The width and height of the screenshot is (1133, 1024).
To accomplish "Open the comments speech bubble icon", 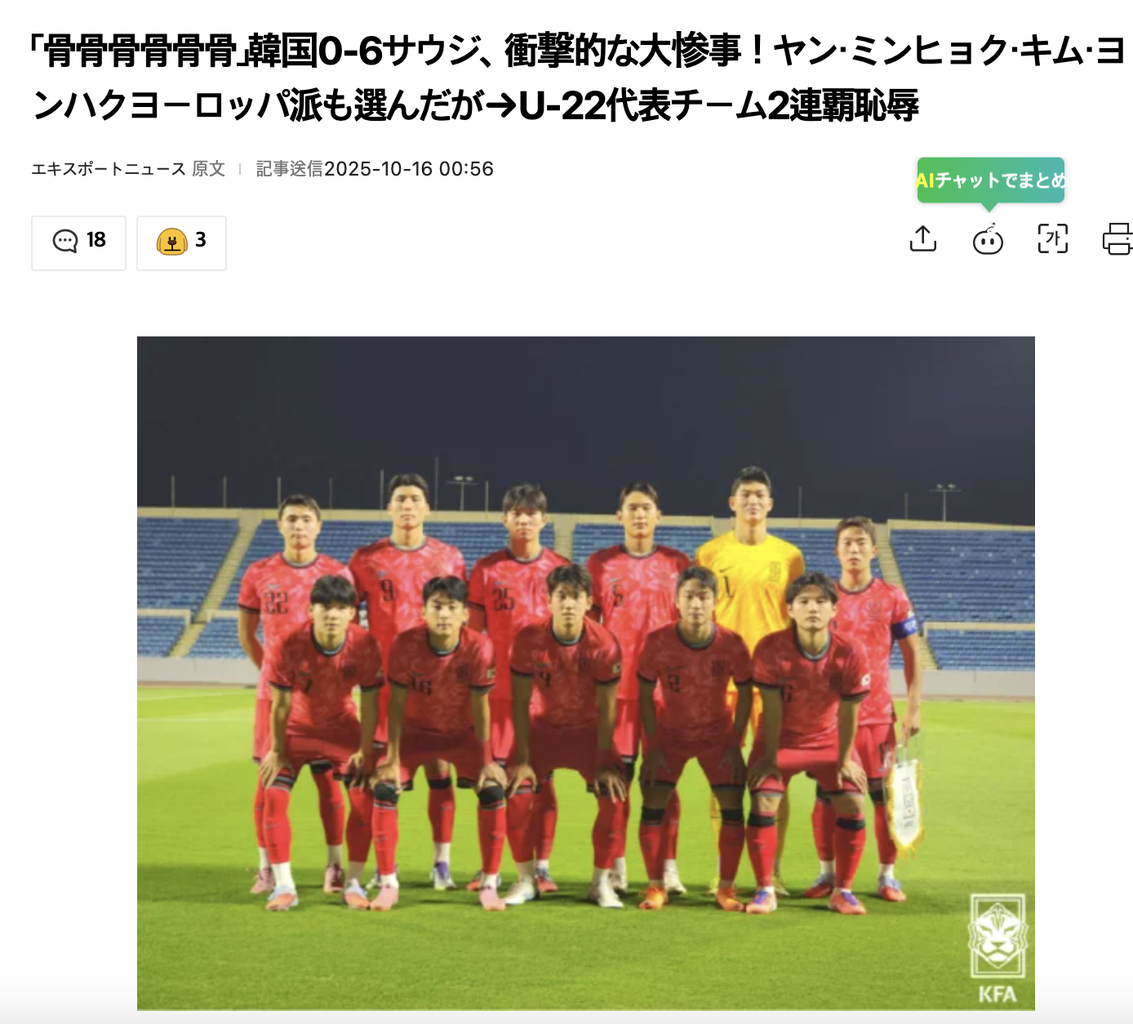I will (65, 241).
